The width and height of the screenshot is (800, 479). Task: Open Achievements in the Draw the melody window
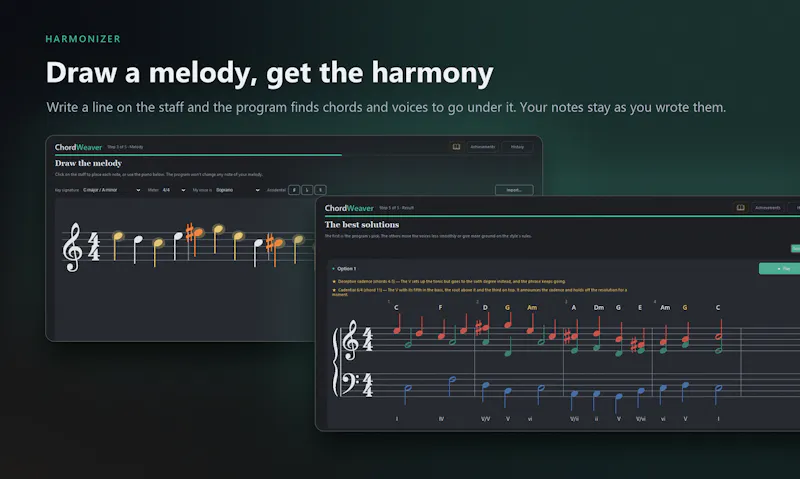482,147
